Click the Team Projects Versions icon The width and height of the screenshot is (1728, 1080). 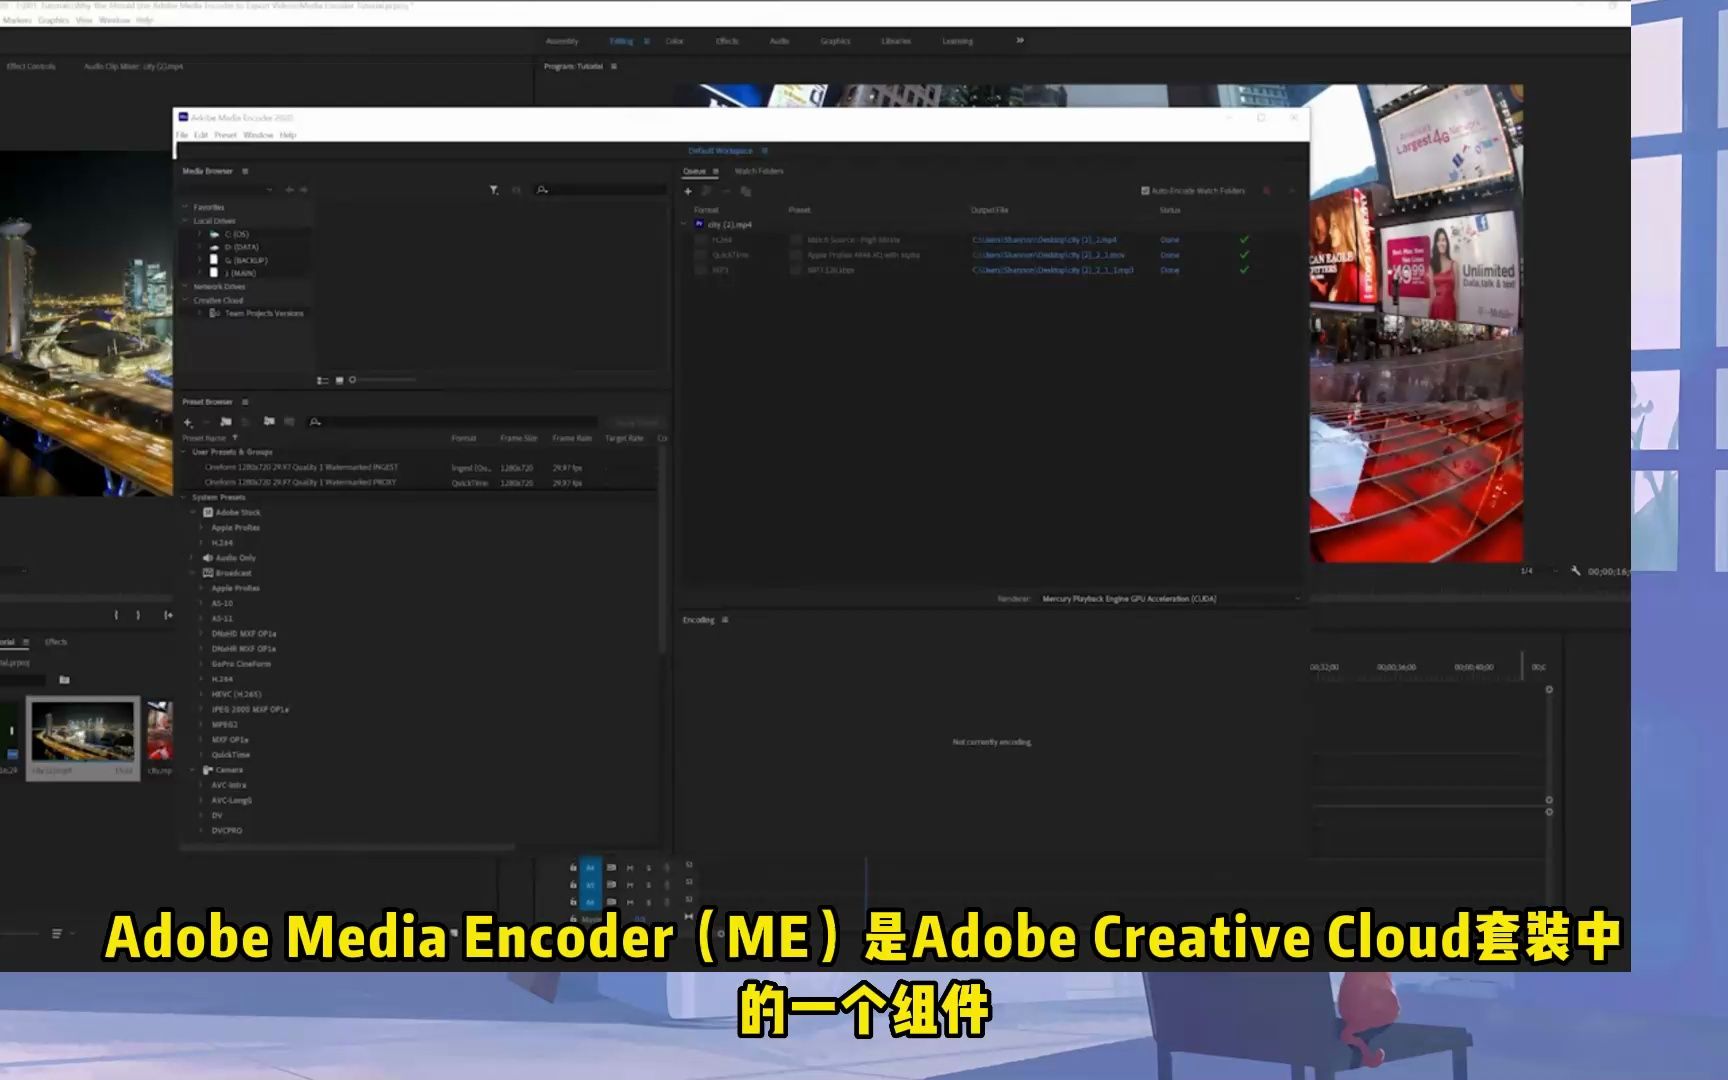(x=215, y=313)
